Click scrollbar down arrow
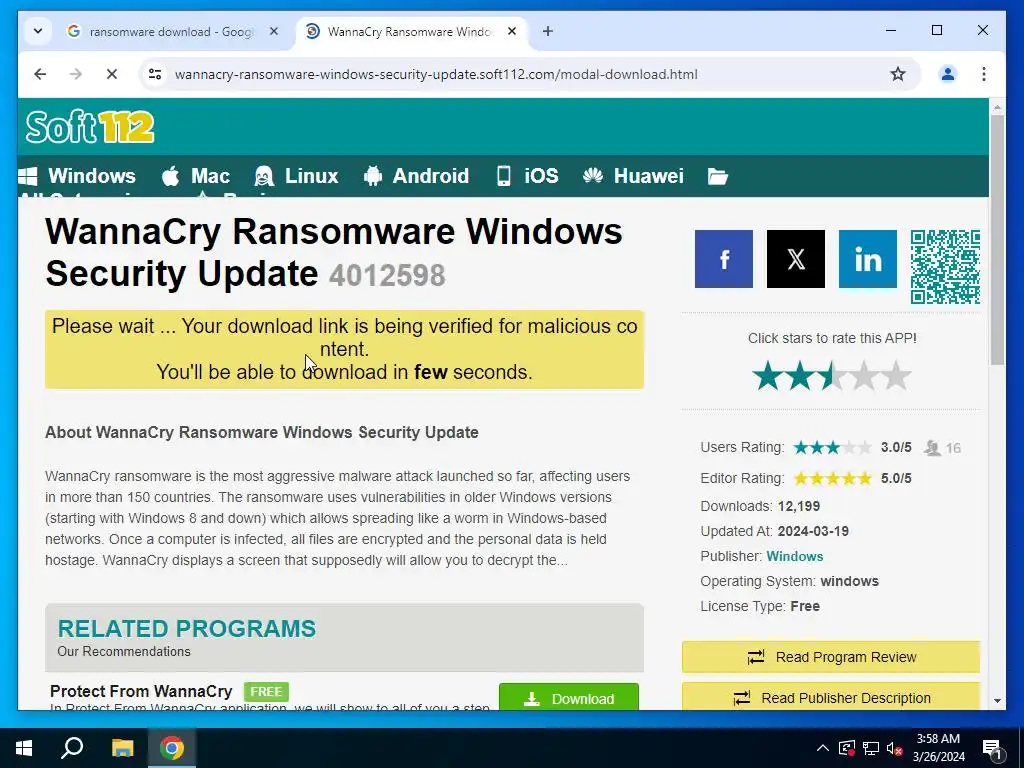Image resolution: width=1024 pixels, height=768 pixels. coord(997,701)
